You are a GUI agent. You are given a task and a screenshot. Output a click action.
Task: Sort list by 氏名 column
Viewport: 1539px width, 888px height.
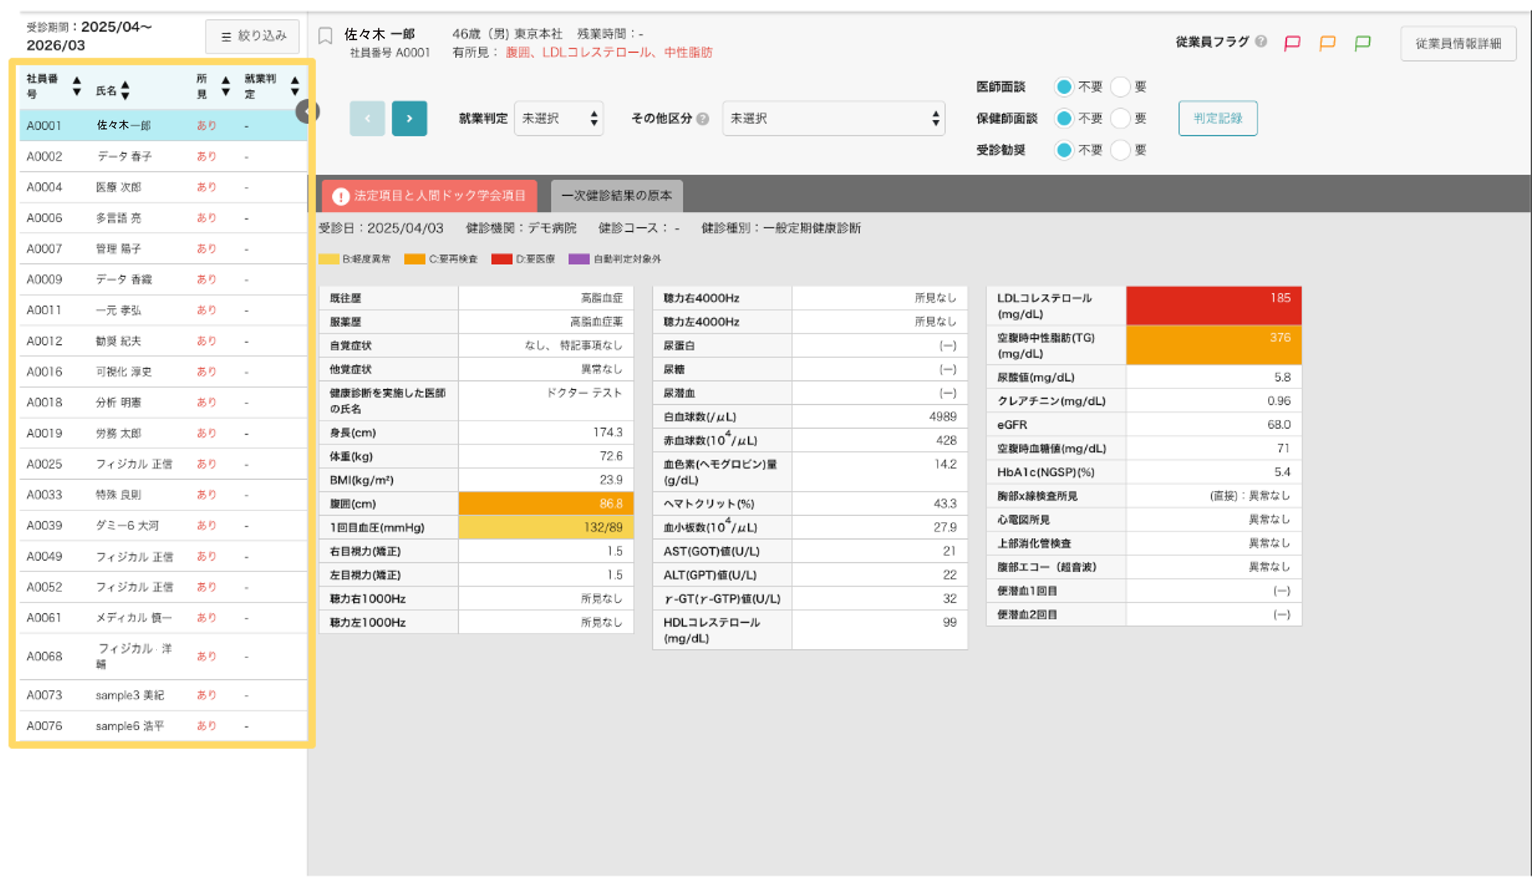point(125,91)
